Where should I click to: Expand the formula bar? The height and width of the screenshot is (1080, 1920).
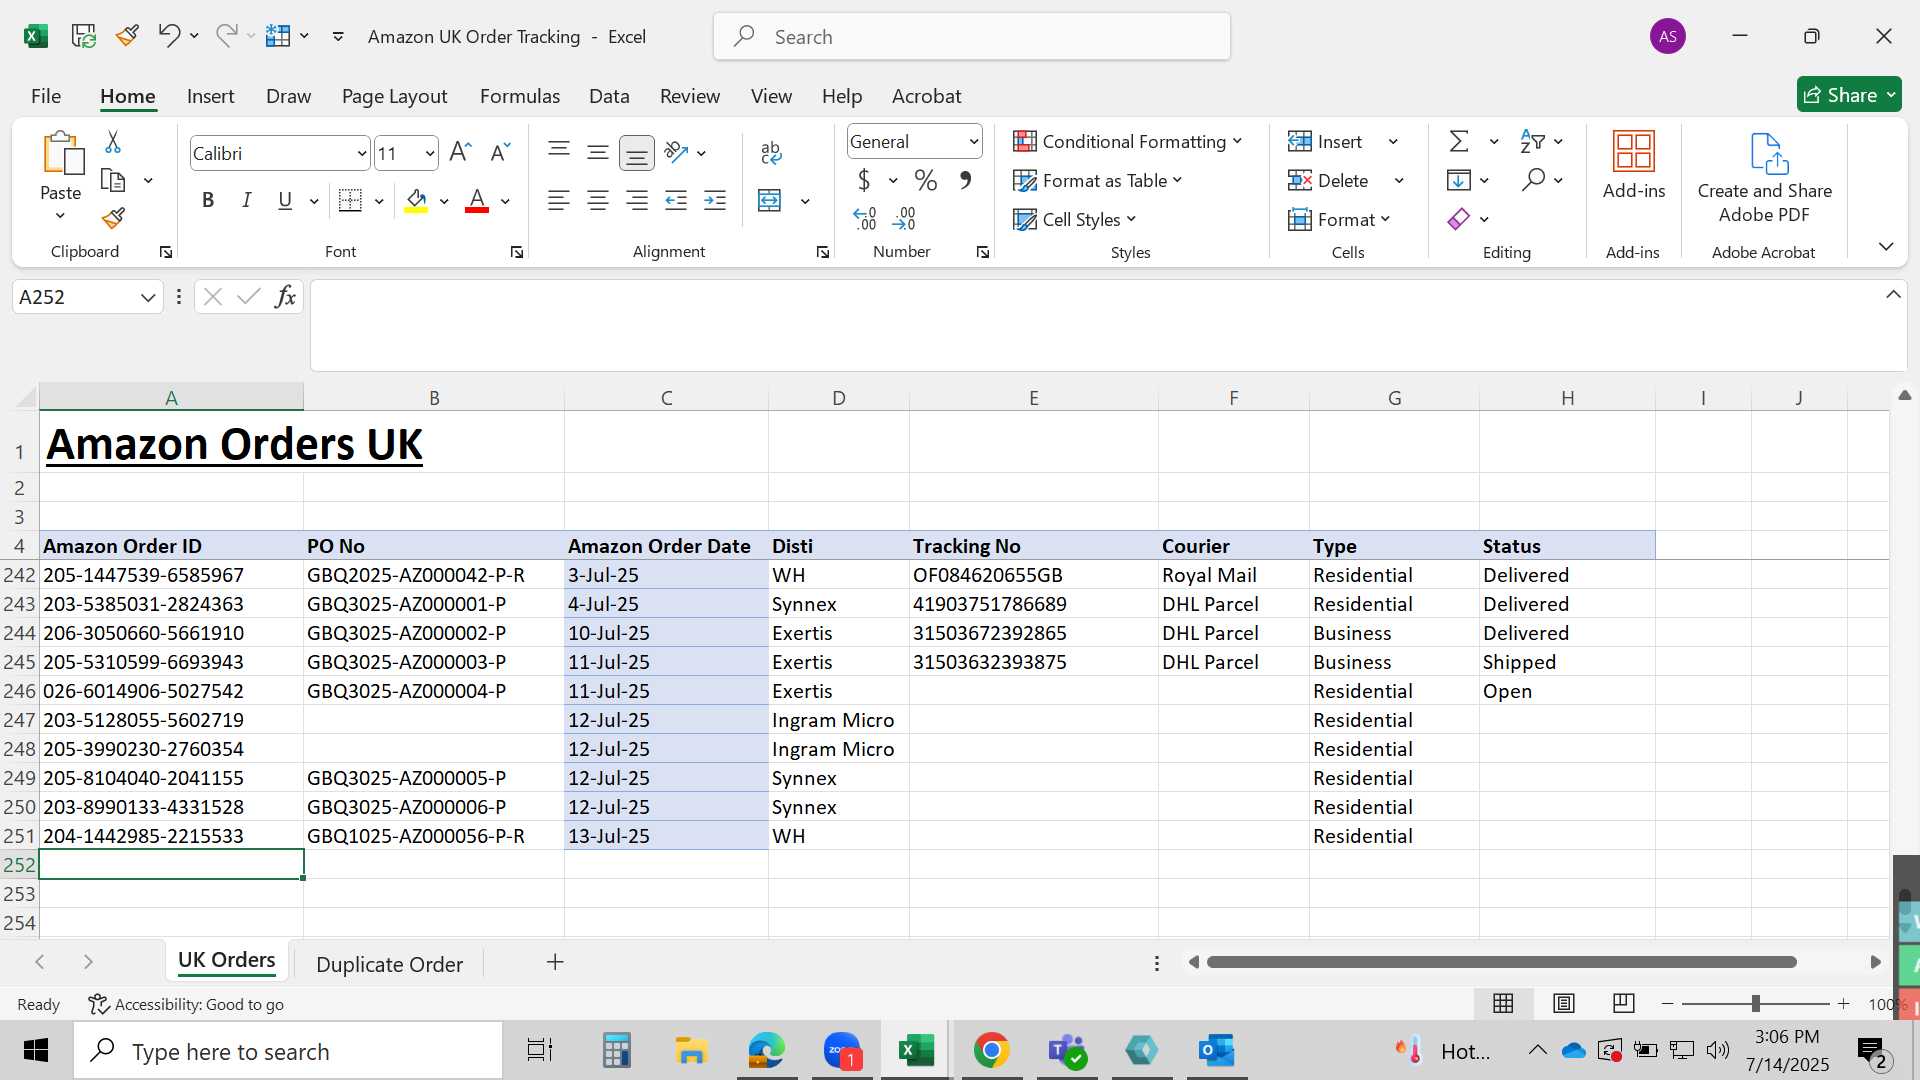1893,294
